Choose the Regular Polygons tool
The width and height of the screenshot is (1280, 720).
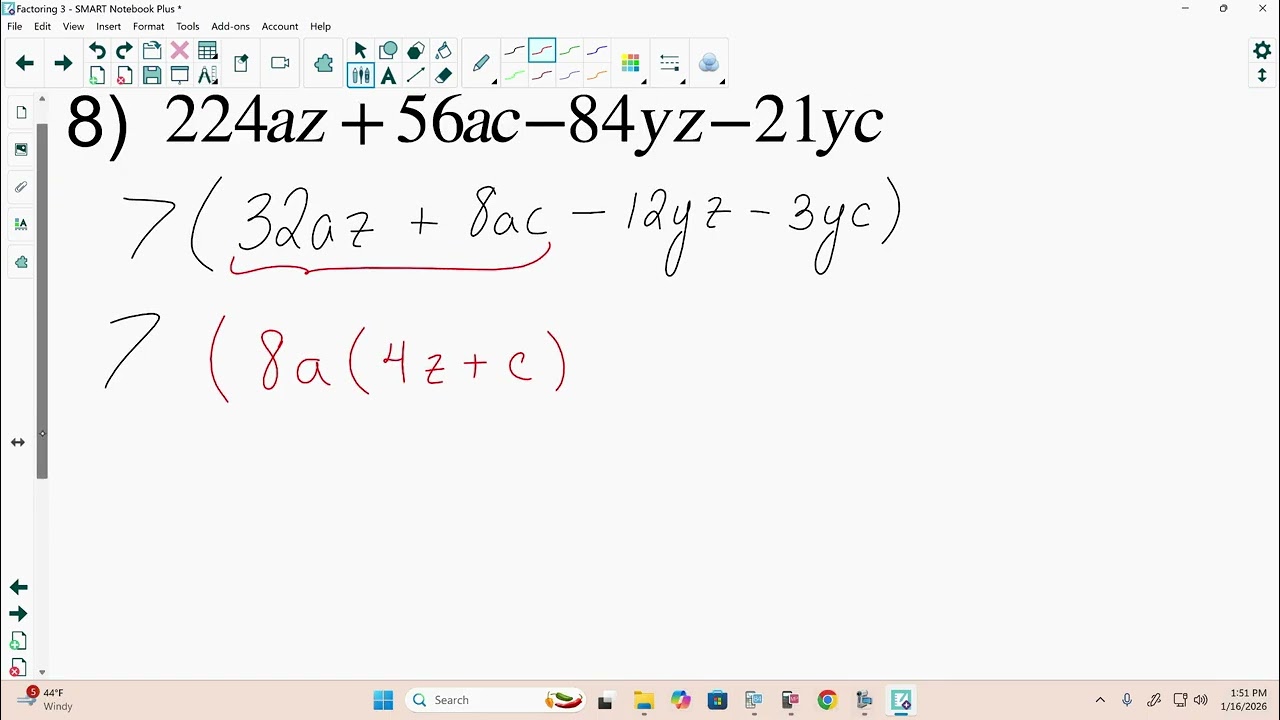coord(416,51)
